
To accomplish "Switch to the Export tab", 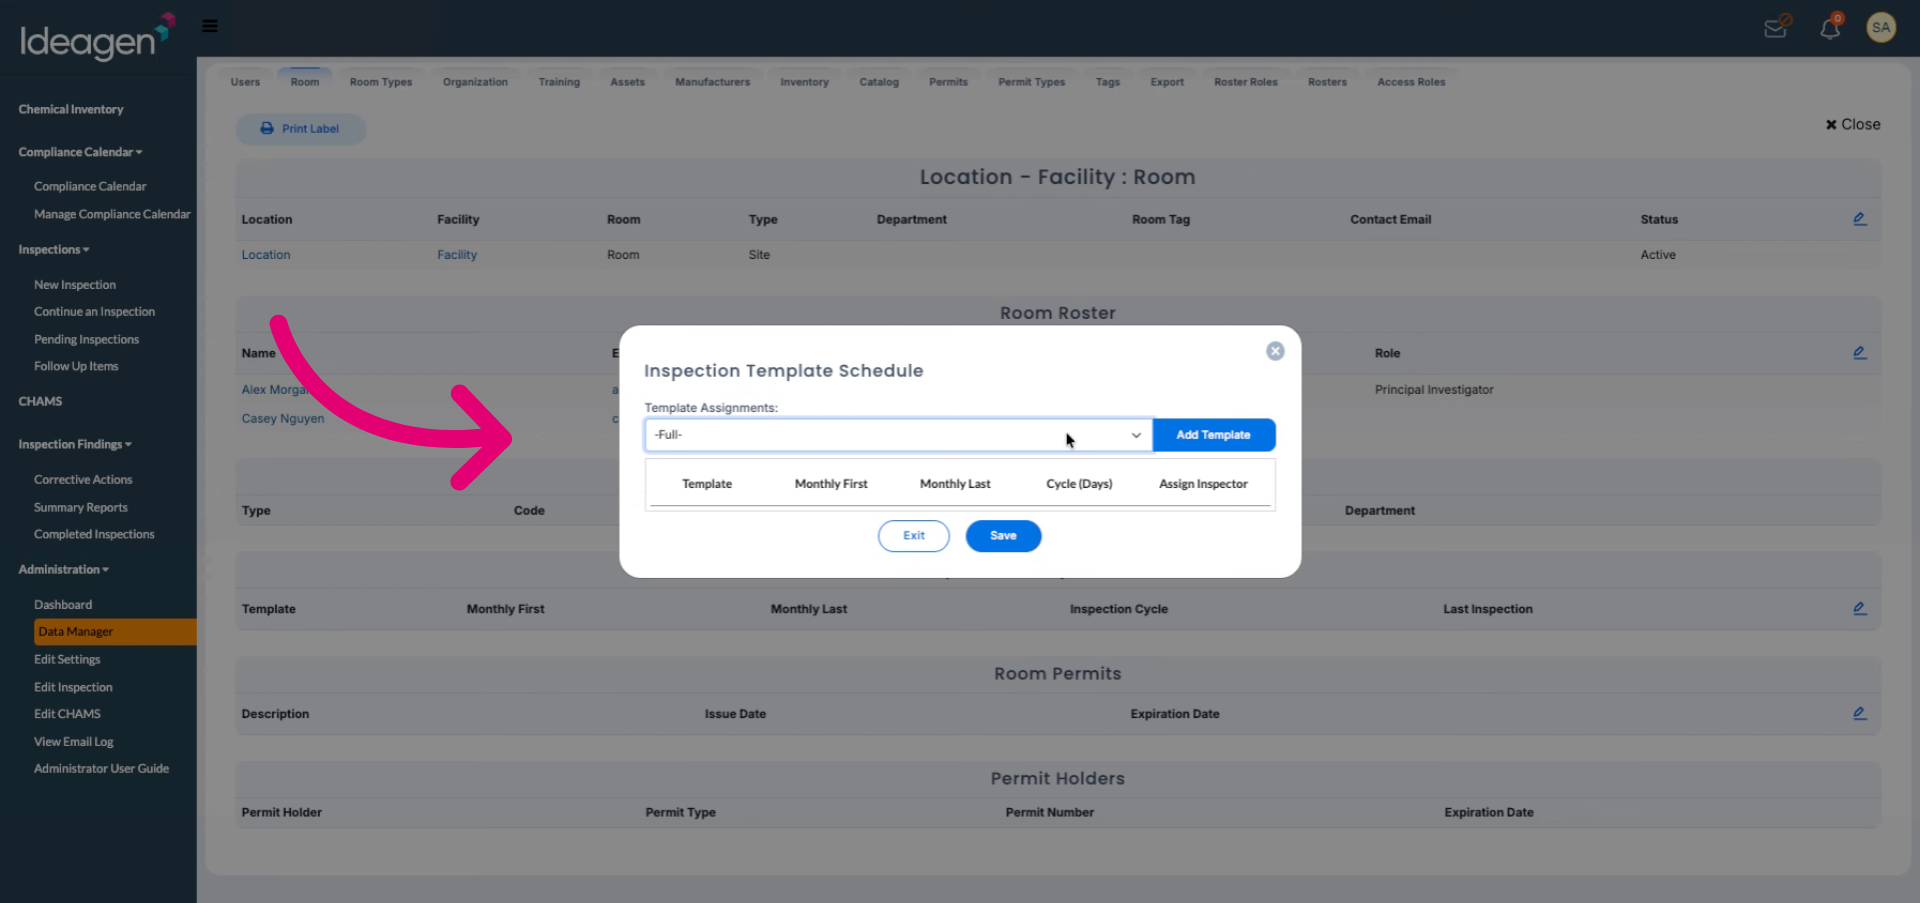I will [x=1167, y=82].
